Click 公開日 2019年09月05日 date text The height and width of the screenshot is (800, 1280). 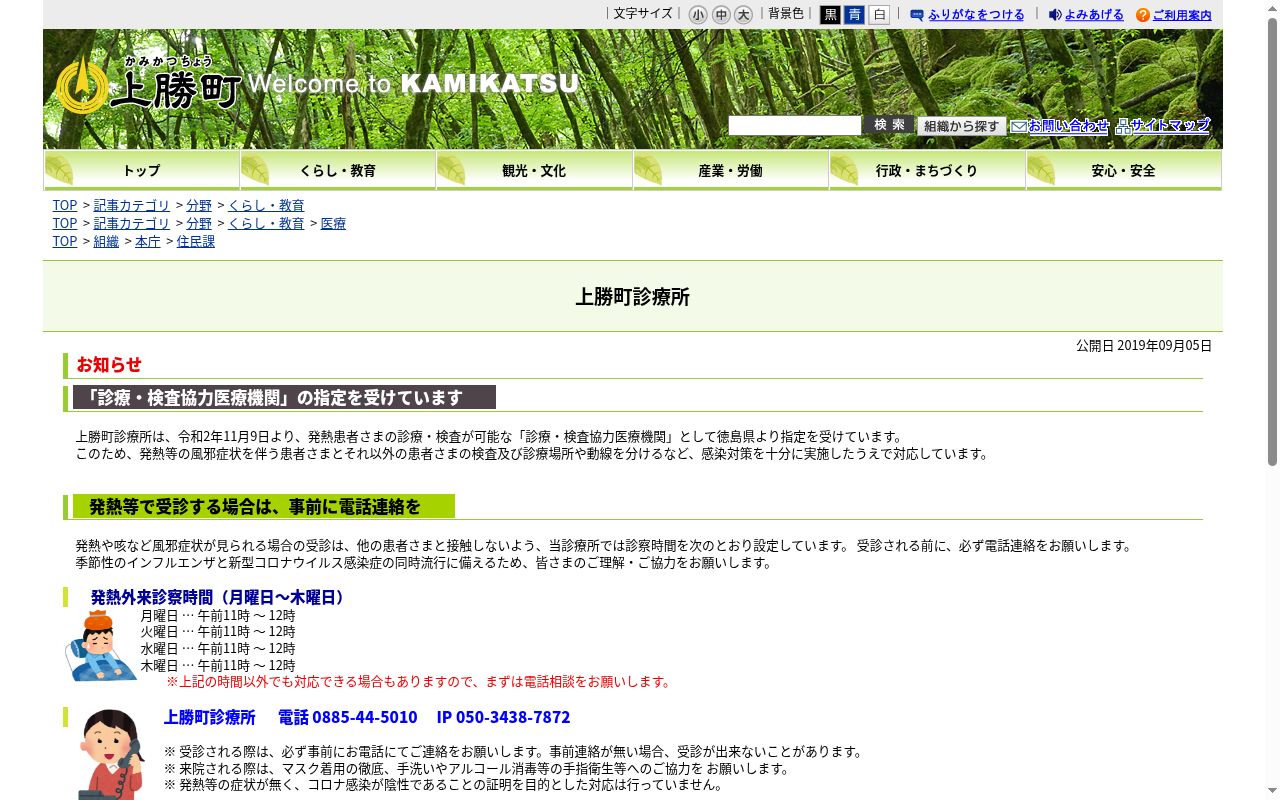(1144, 345)
